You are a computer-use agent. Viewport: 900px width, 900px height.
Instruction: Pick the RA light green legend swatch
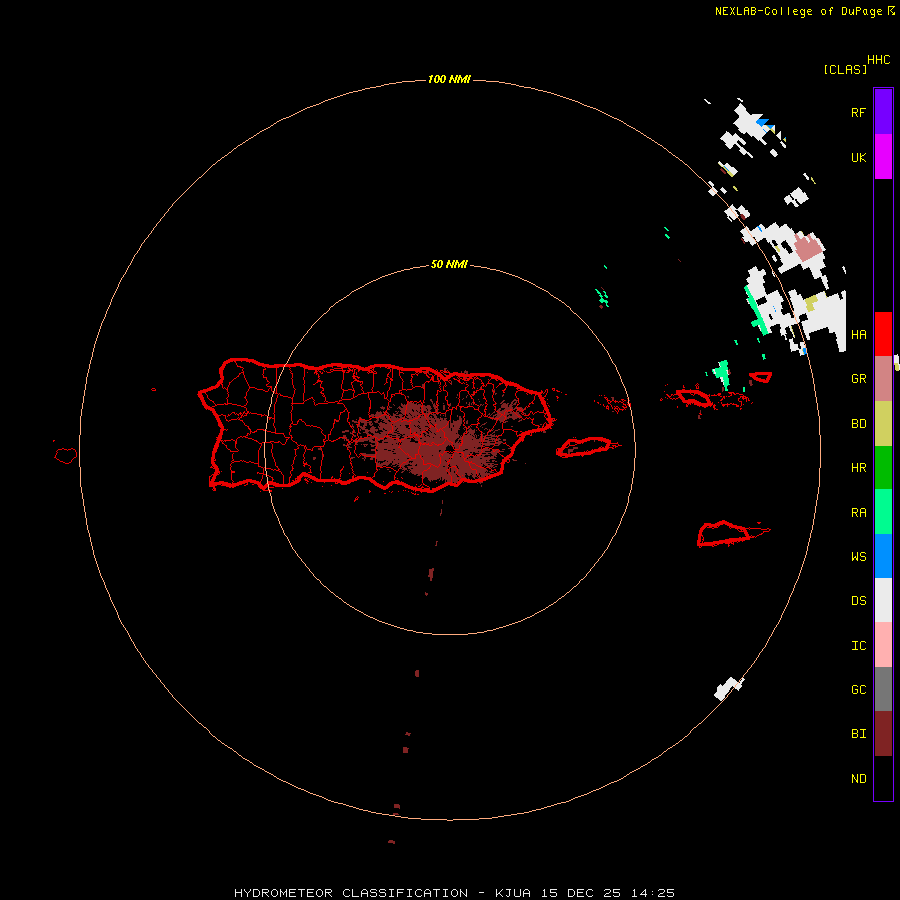(x=883, y=512)
